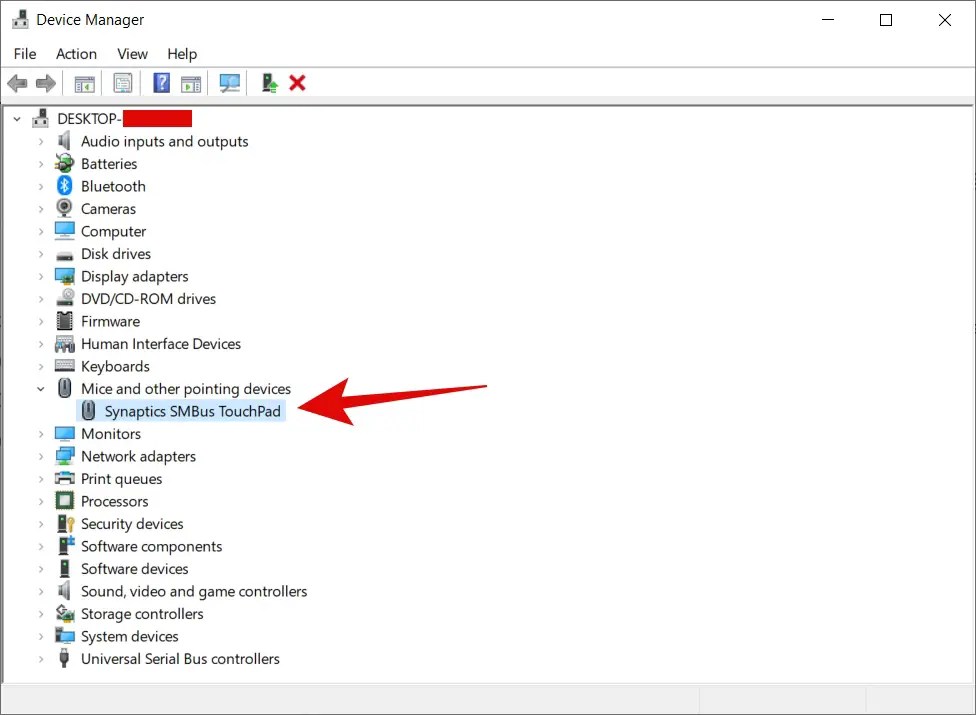Uninstall device using red X toolbar icon

[x=297, y=82]
